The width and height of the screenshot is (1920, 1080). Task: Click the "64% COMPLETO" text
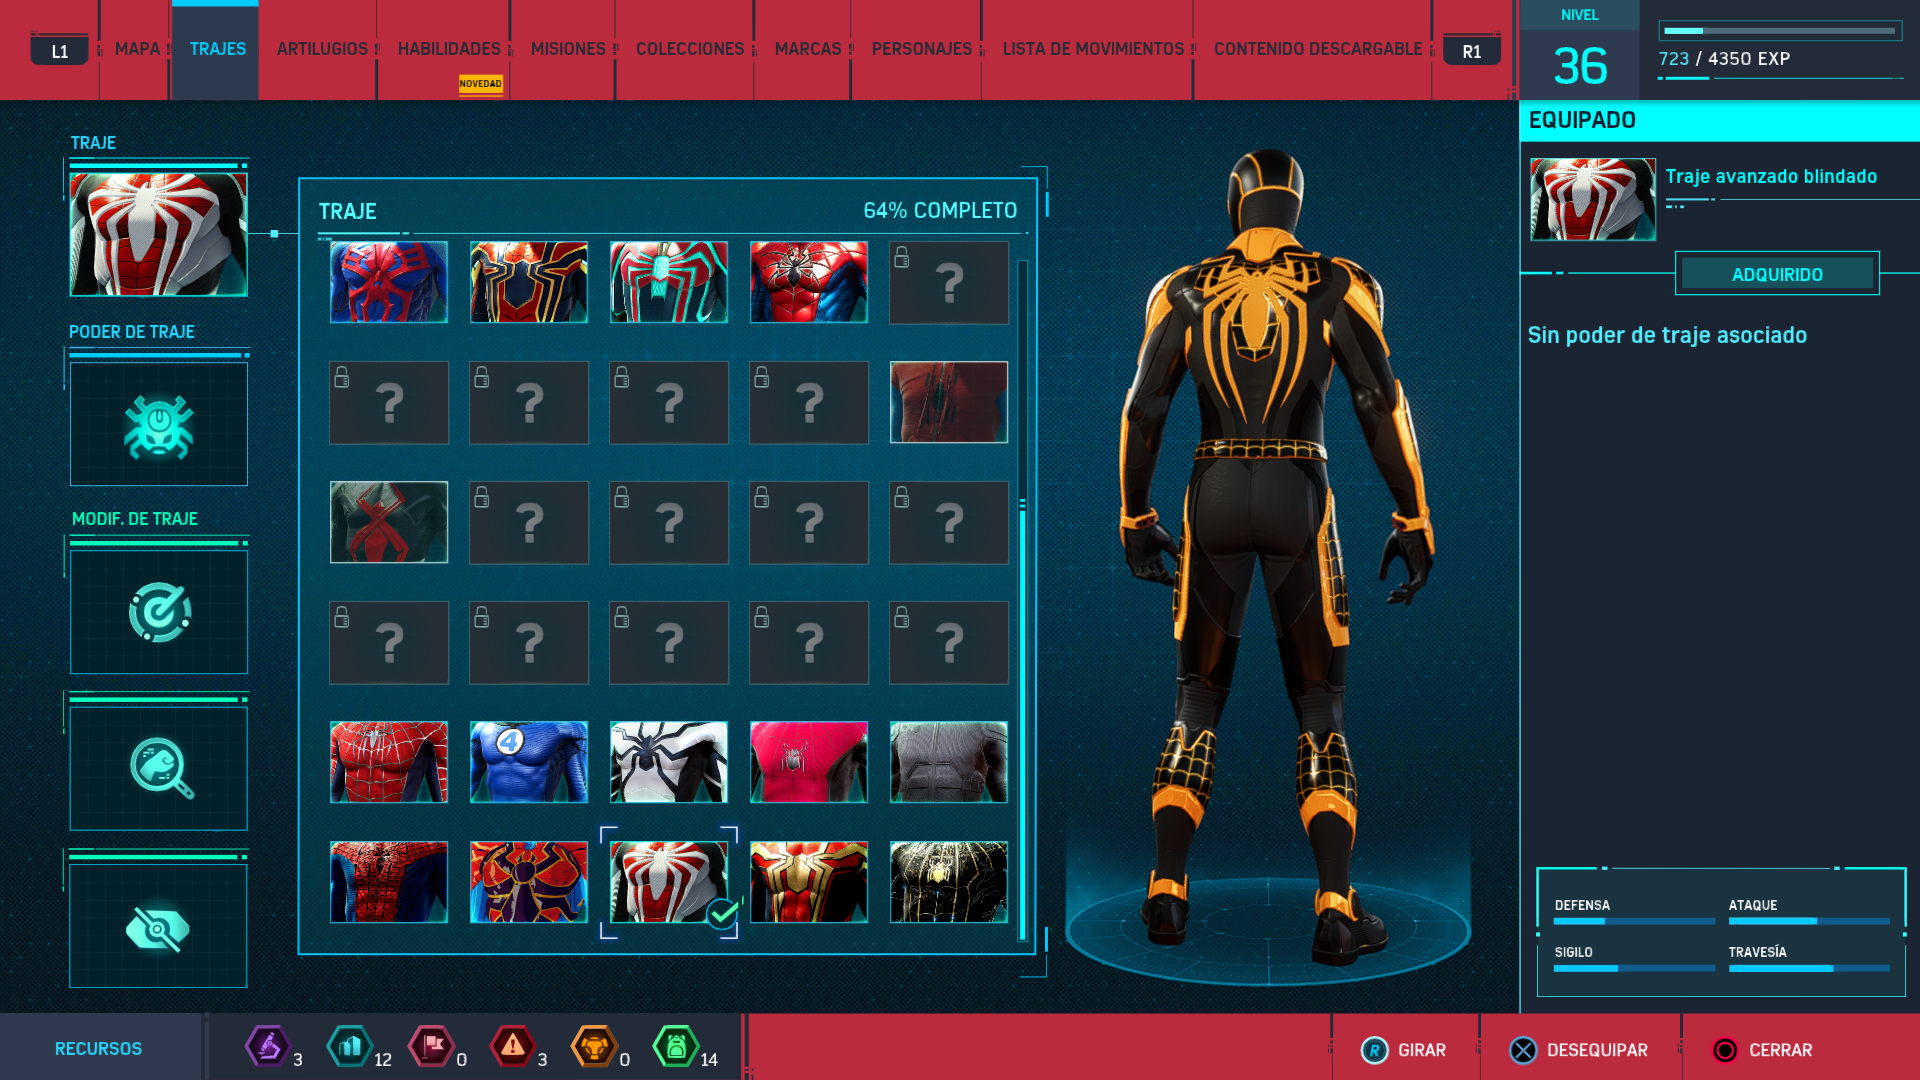coord(940,211)
